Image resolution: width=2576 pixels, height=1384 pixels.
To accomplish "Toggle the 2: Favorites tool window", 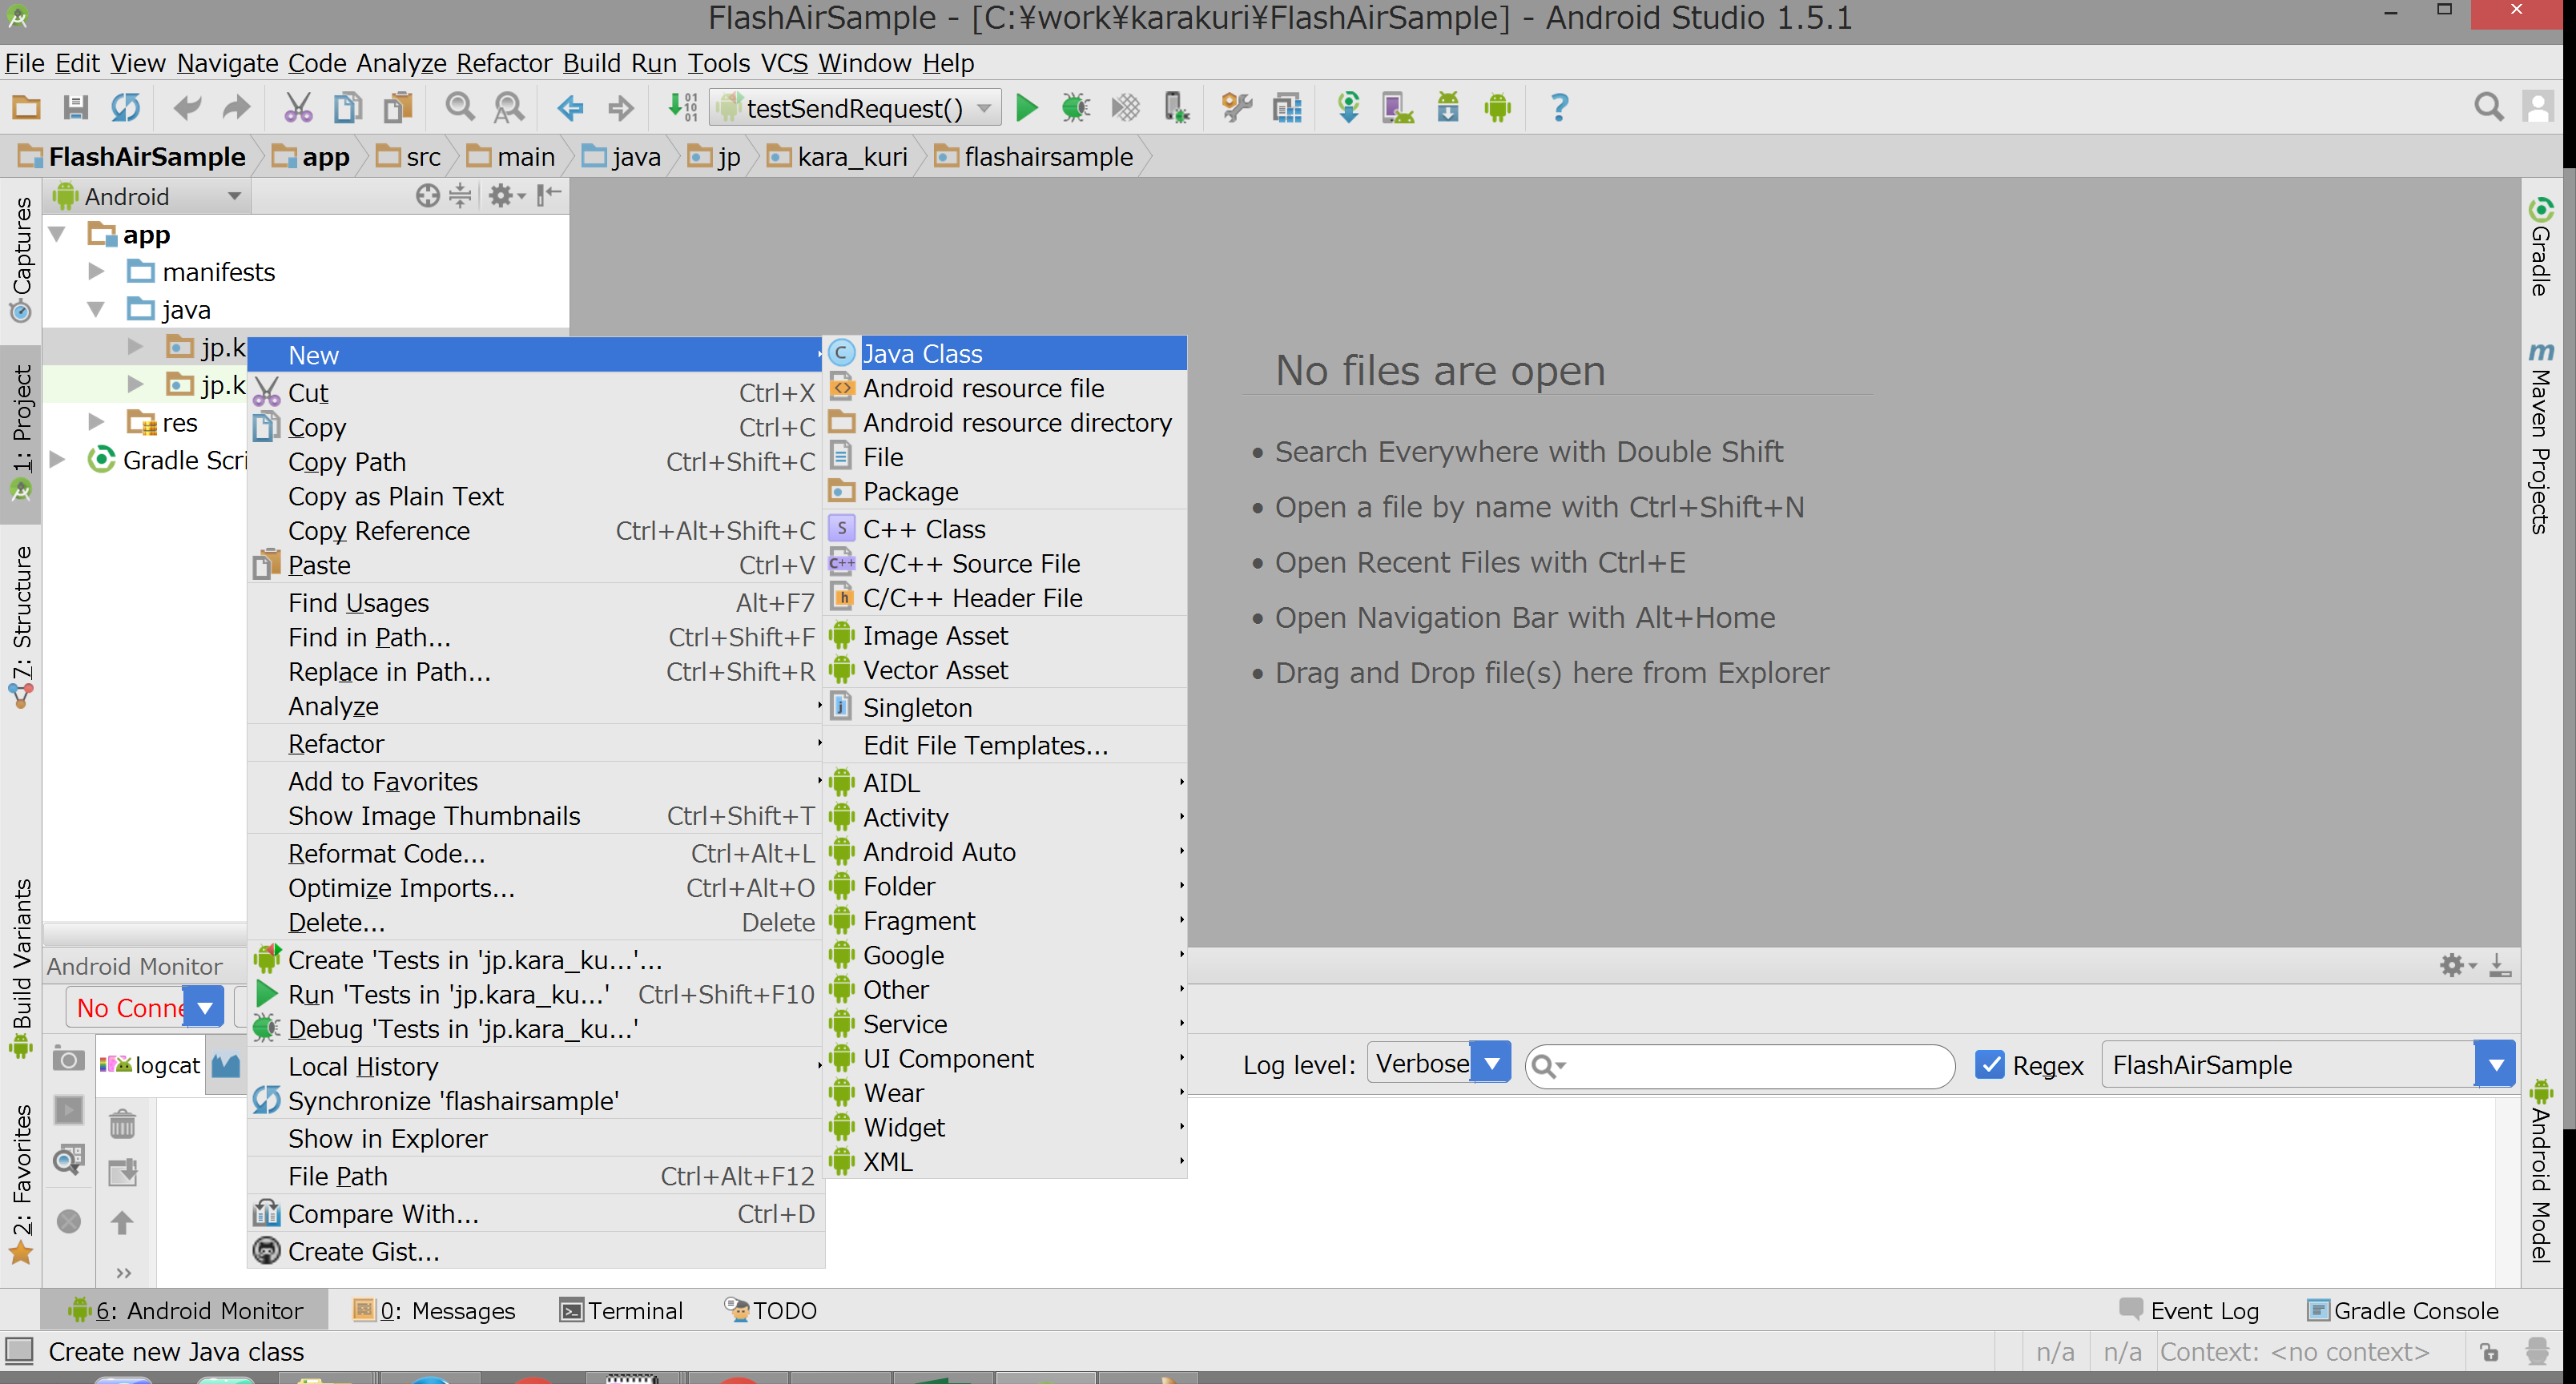I will point(21,1185).
